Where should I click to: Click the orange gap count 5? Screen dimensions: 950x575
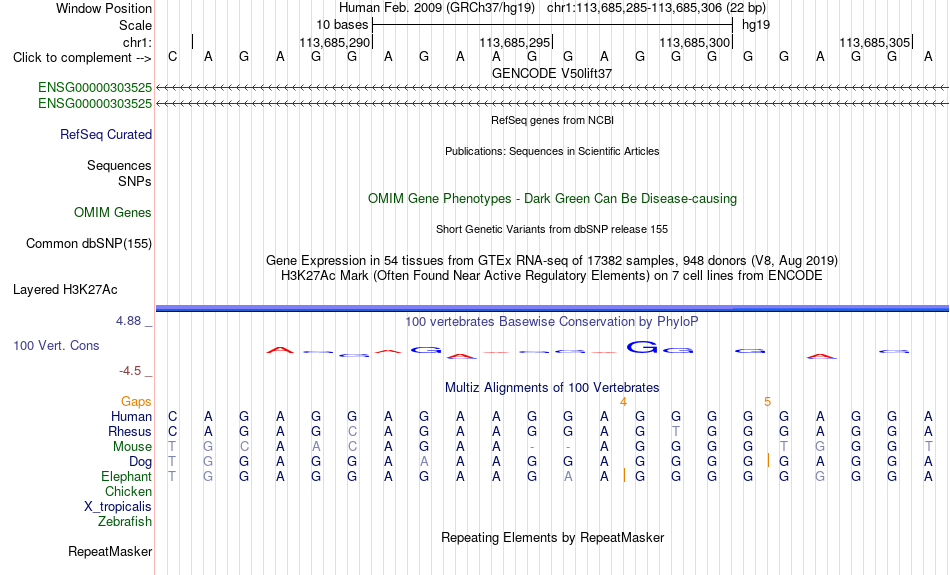(x=768, y=402)
